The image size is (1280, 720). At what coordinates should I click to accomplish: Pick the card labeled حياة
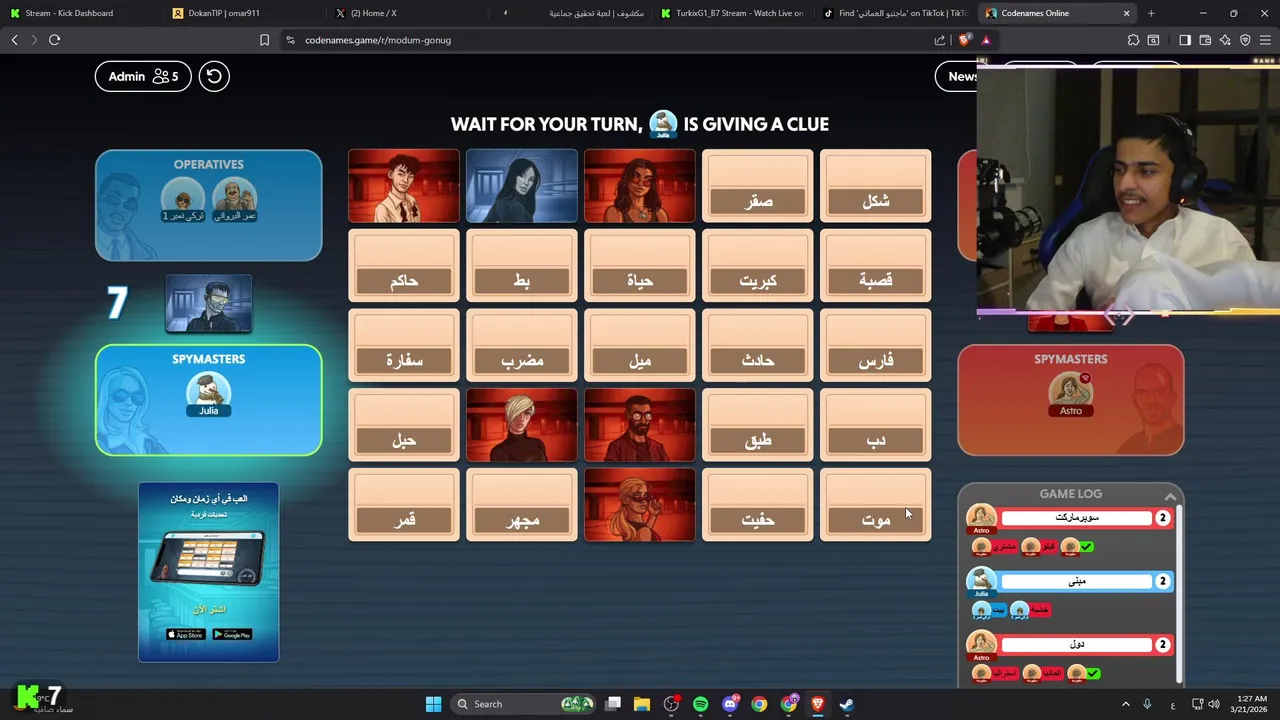tap(639, 266)
